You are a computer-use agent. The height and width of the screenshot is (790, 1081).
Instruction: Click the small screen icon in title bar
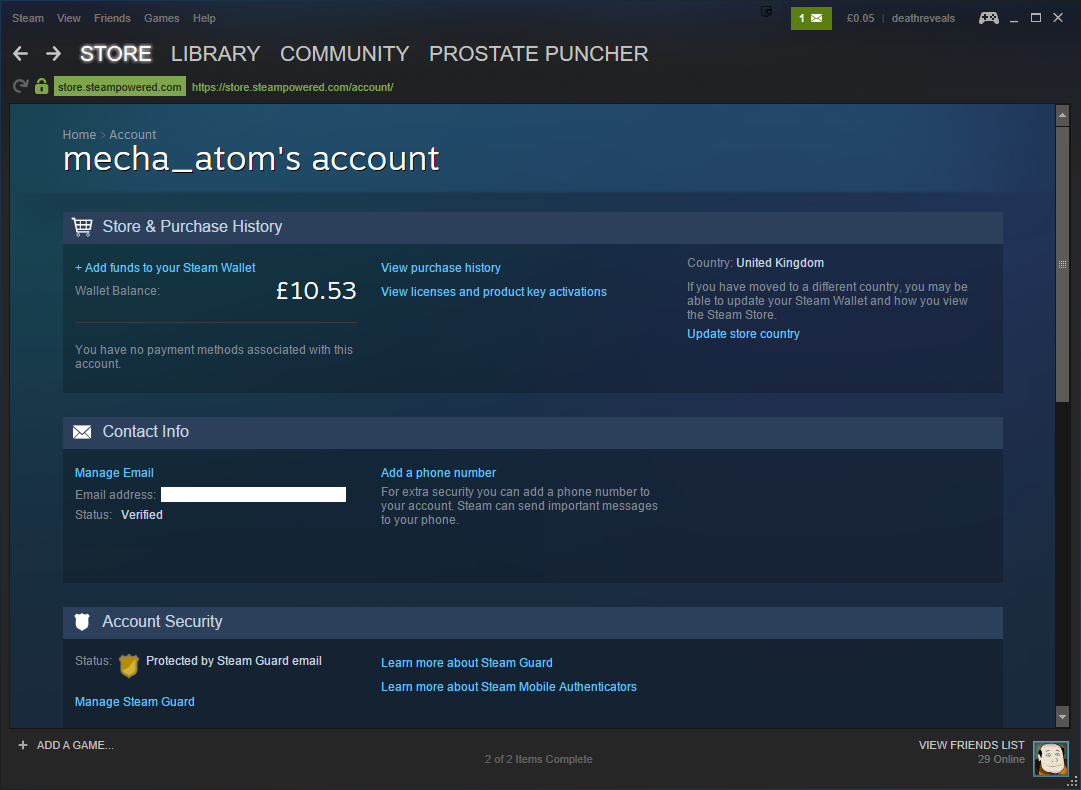[x=766, y=12]
